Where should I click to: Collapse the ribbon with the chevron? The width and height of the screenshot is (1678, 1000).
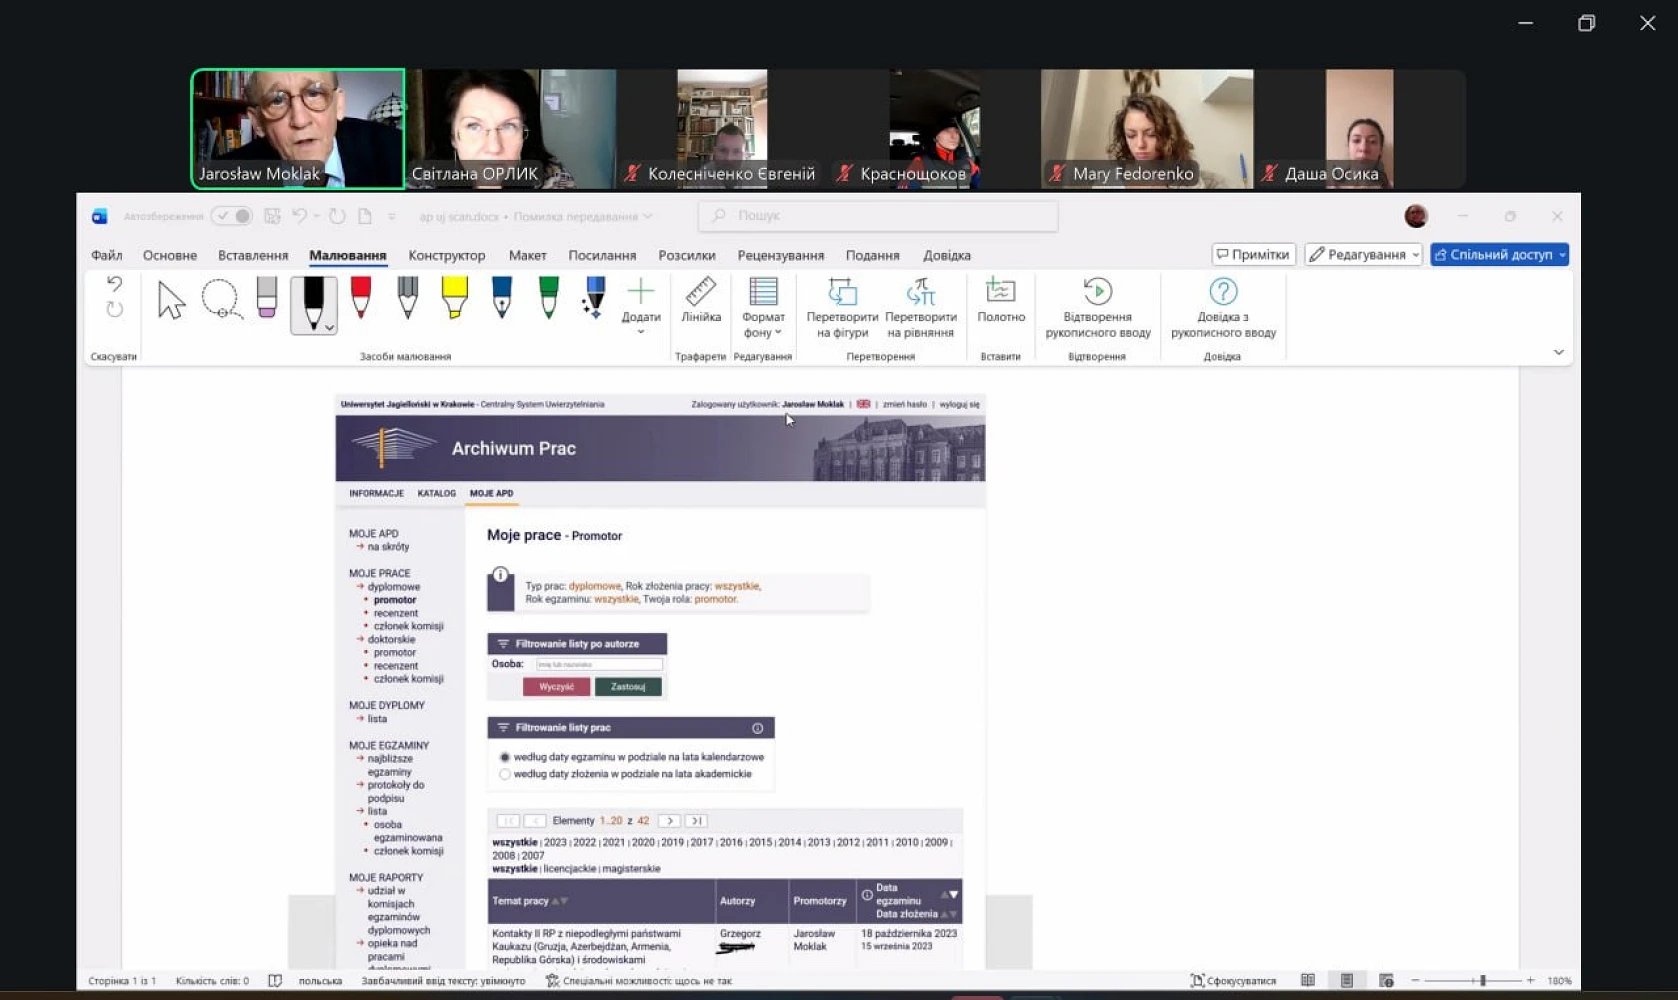pyautogui.click(x=1558, y=352)
